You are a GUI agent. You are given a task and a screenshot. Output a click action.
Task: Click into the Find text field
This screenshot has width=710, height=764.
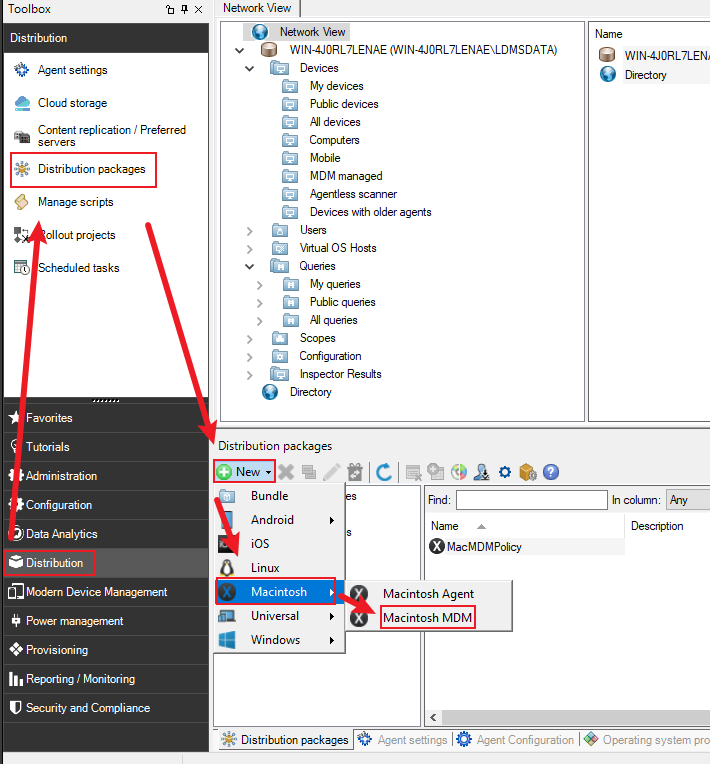coord(531,500)
